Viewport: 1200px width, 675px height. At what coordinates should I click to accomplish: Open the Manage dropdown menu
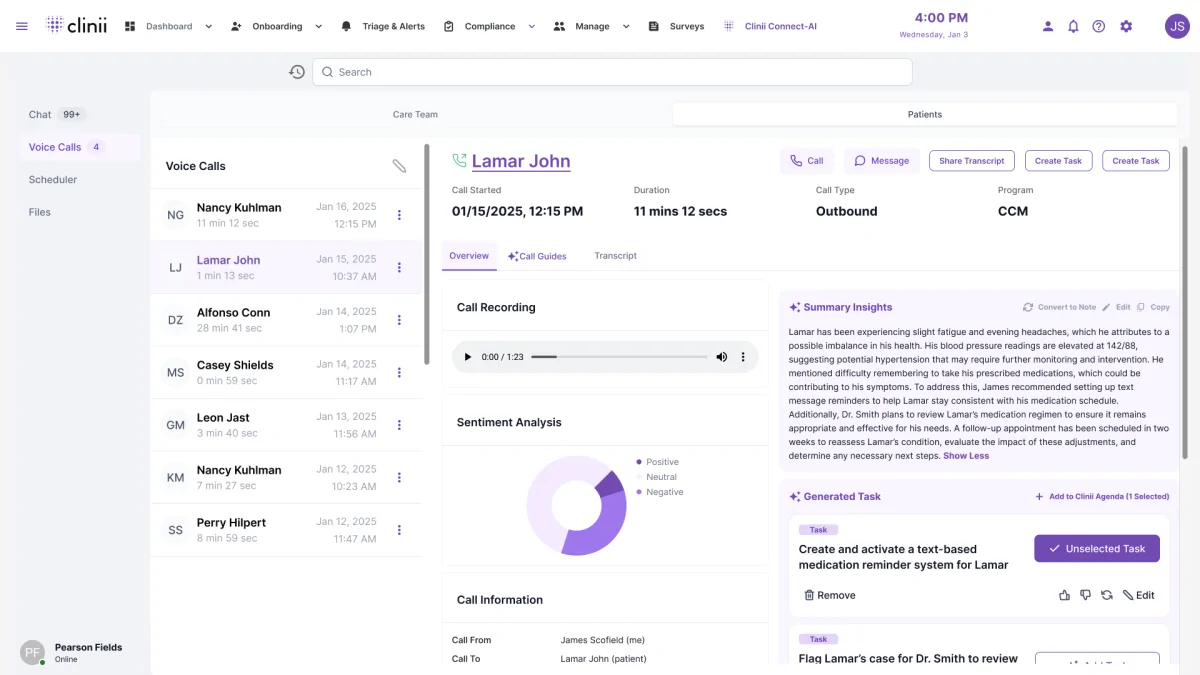click(x=625, y=26)
